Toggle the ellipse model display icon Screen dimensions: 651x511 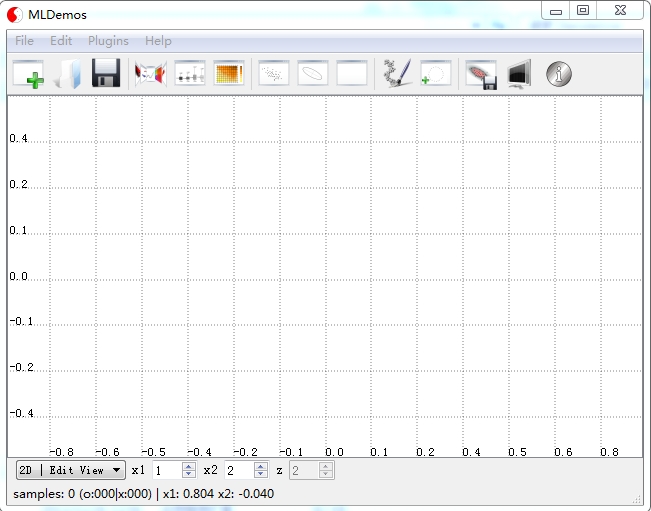point(313,73)
